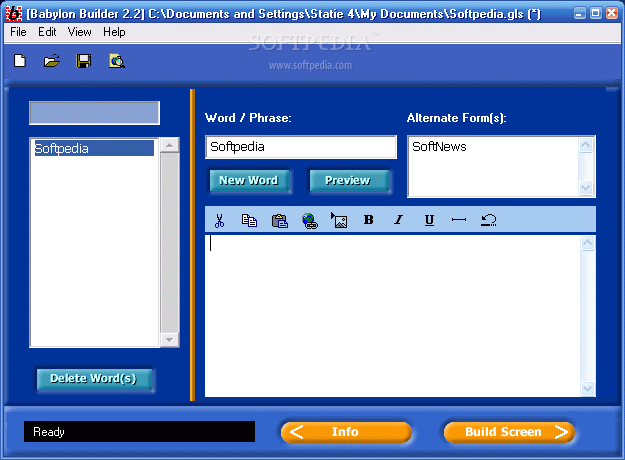
Task: Click inside the Alternate Form(s) box
Action: pyautogui.click(x=493, y=167)
